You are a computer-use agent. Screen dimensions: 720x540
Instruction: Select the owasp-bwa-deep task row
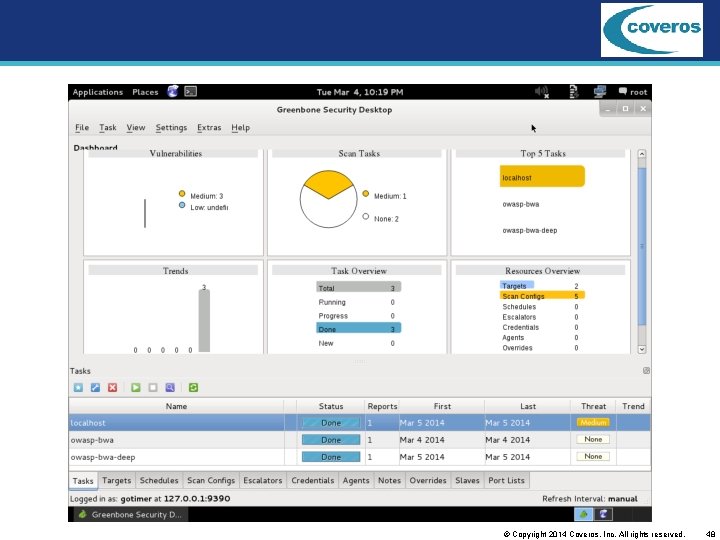click(x=360, y=457)
